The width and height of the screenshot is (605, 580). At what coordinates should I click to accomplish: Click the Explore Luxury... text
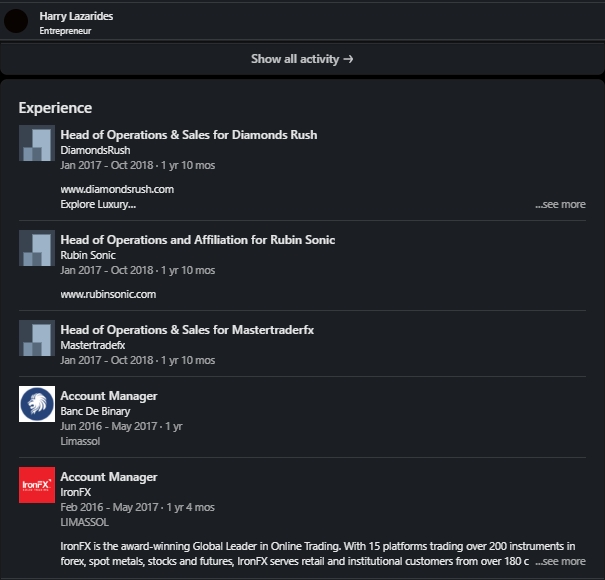[x=98, y=204]
